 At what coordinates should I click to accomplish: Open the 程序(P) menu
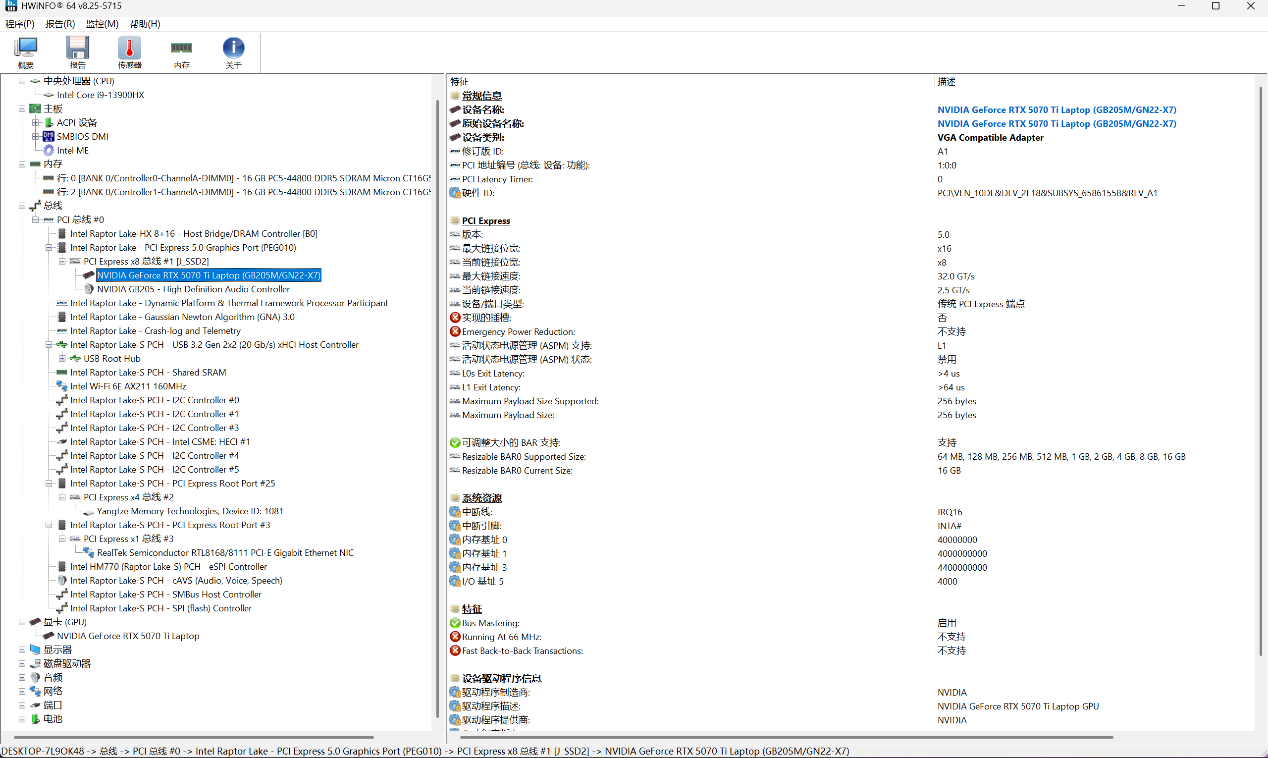click(x=20, y=23)
